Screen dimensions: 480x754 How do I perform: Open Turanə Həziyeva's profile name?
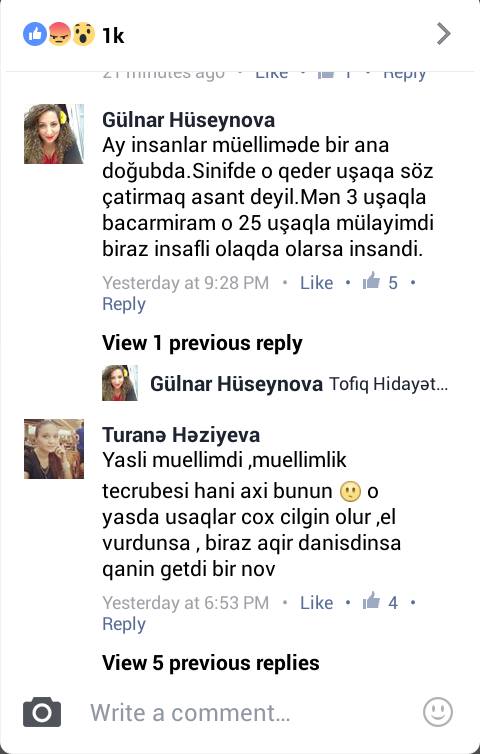coord(181,435)
